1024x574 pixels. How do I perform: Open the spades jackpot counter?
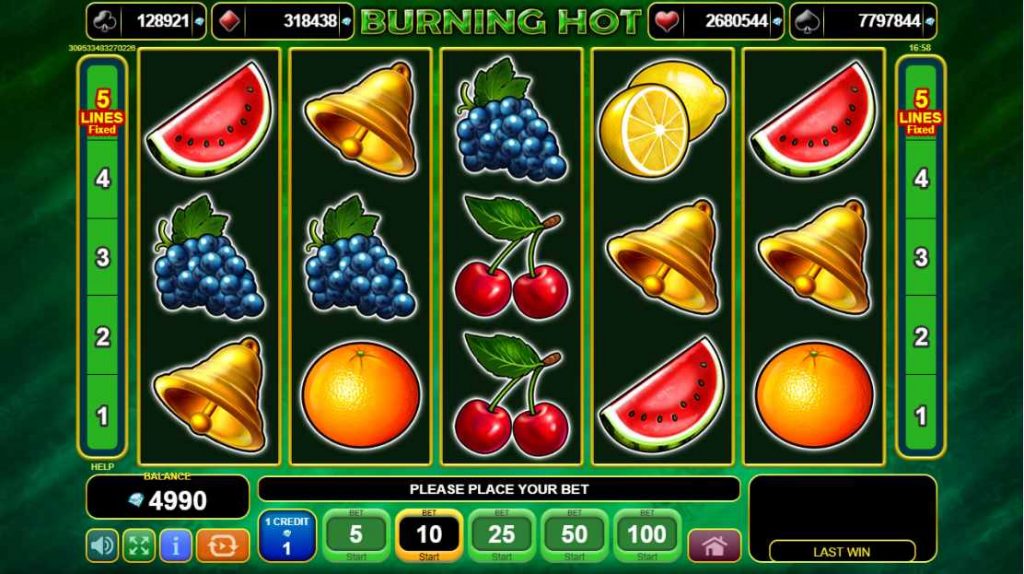pos(863,22)
